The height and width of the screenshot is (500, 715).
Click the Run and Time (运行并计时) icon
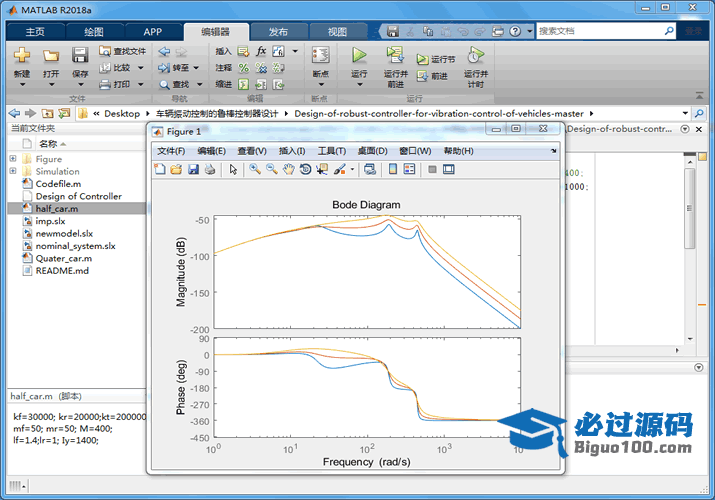pyautogui.click(x=476, y=56)
